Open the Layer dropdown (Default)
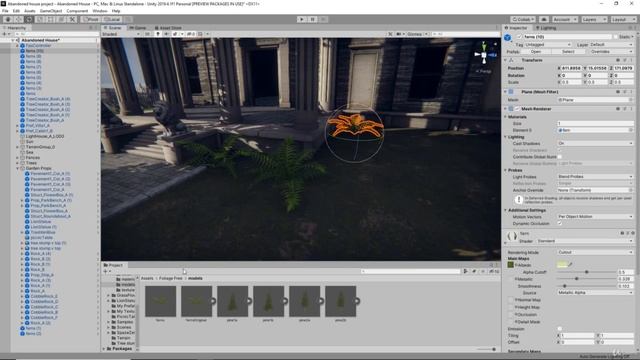Viewport: 640px width, 360px height. click(611, 44)
